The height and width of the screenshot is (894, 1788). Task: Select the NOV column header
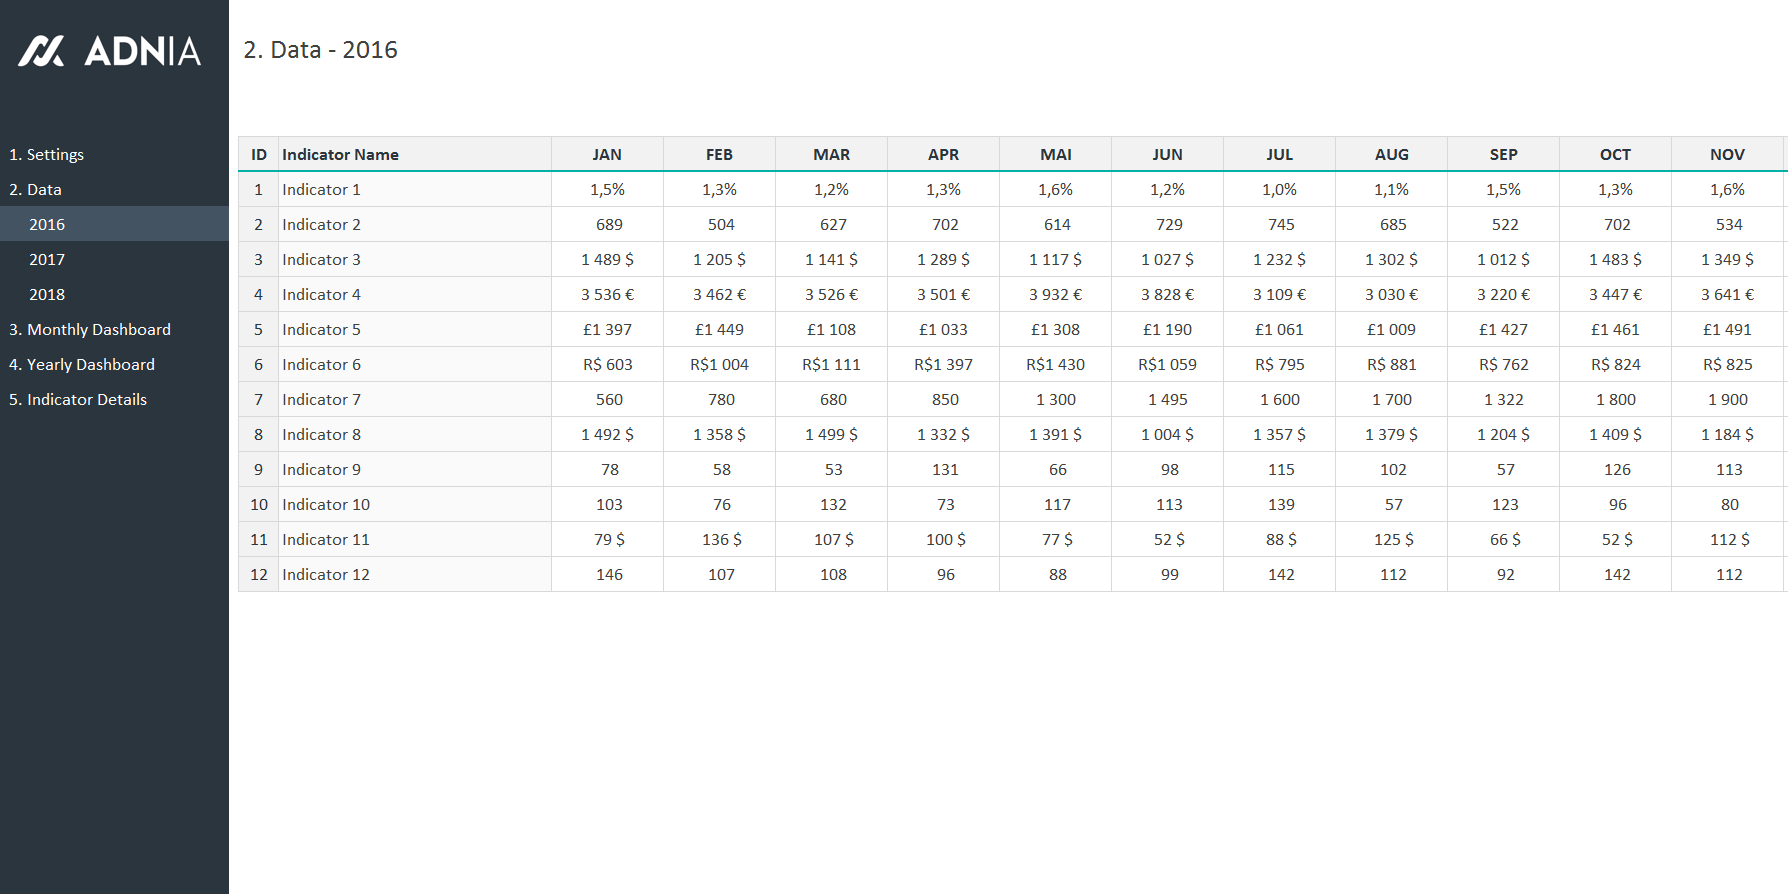(1727, 154)
